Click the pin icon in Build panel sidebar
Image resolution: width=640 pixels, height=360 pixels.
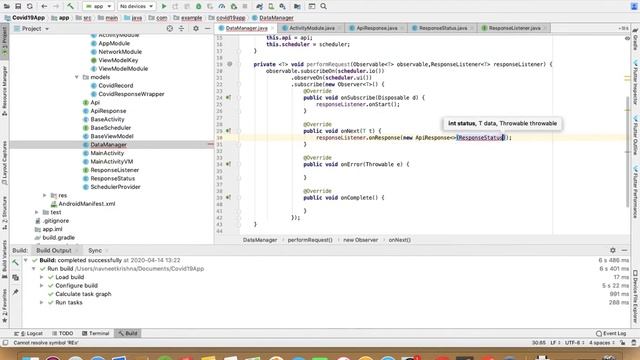pos(16,292)
